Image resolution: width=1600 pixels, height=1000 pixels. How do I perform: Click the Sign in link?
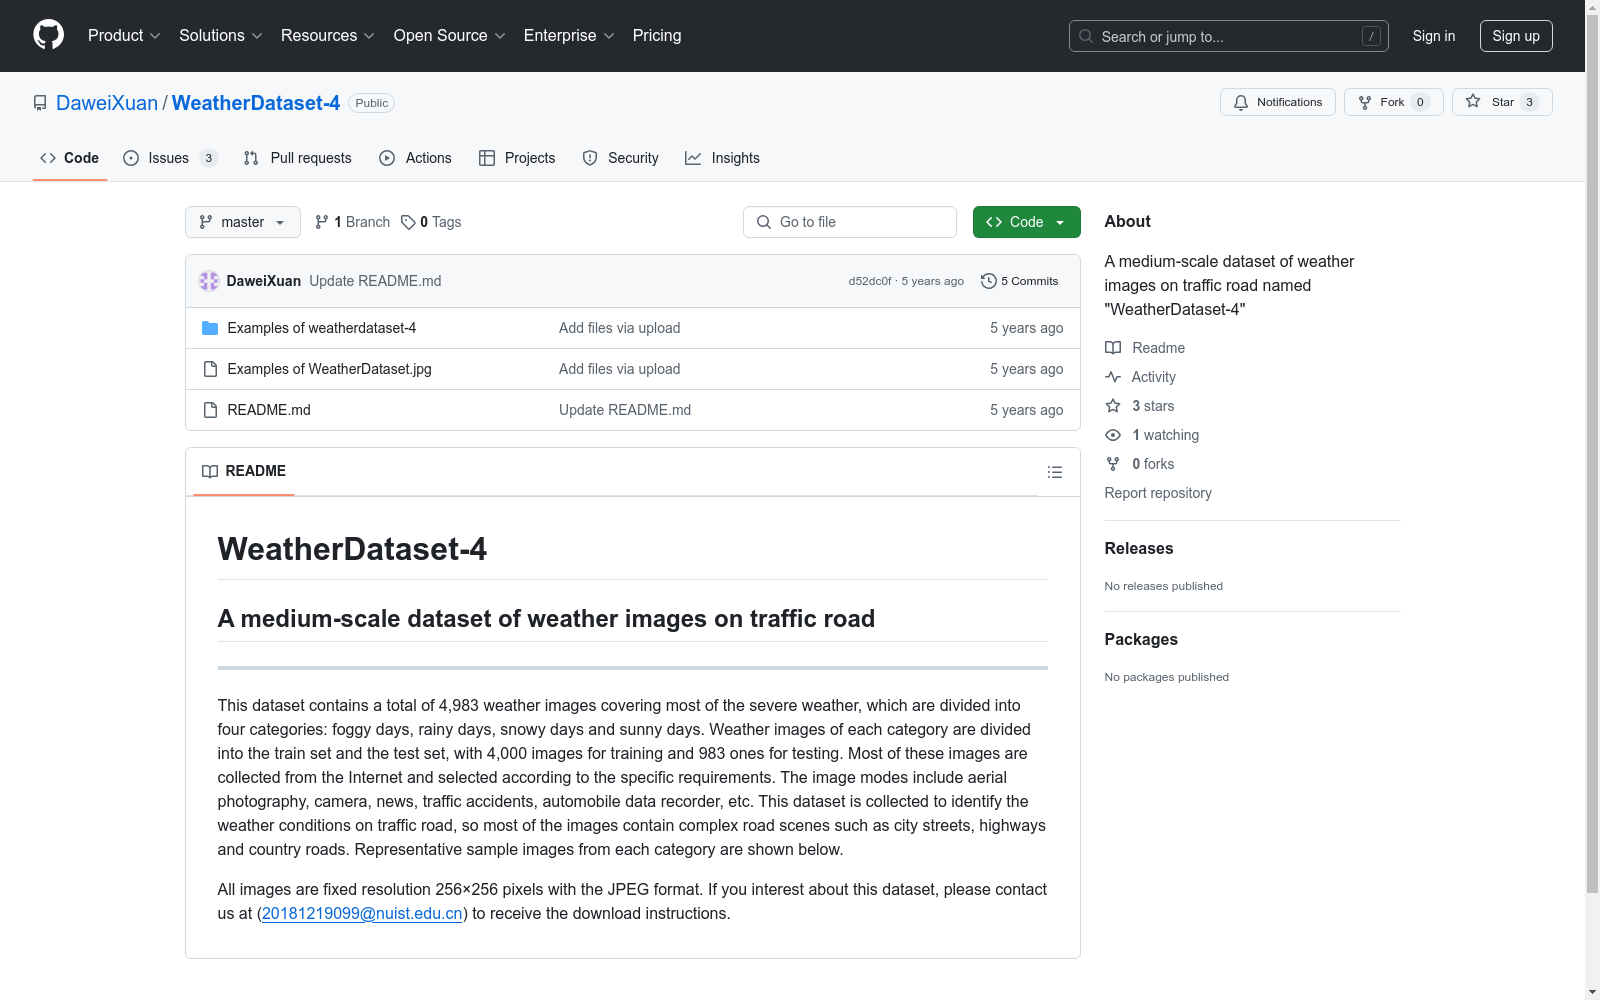click(1434, 36)
